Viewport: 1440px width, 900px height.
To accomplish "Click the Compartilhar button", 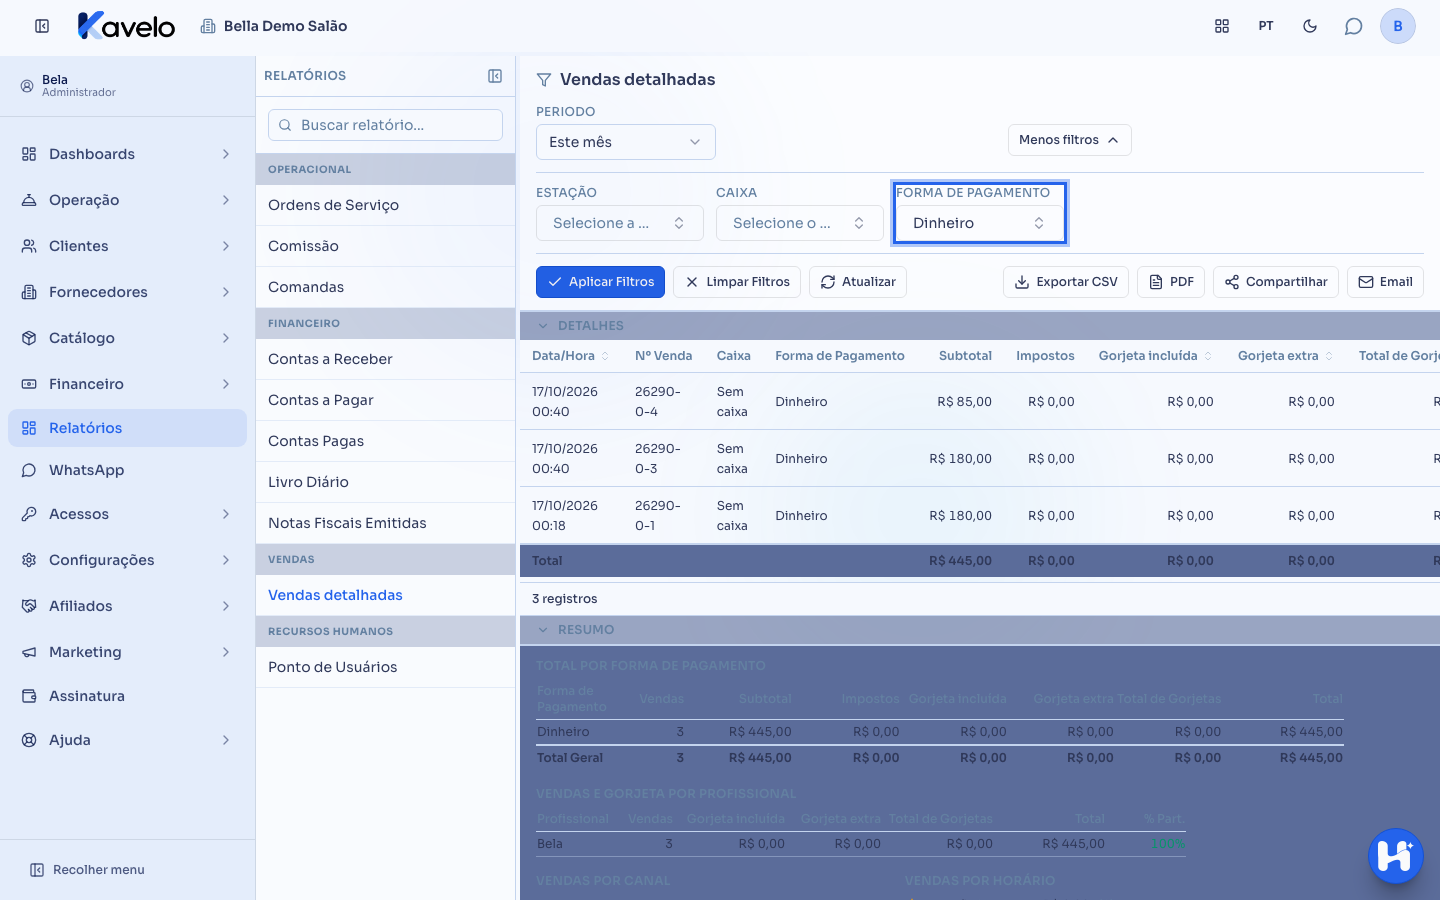I will [x=1276, y=282].
